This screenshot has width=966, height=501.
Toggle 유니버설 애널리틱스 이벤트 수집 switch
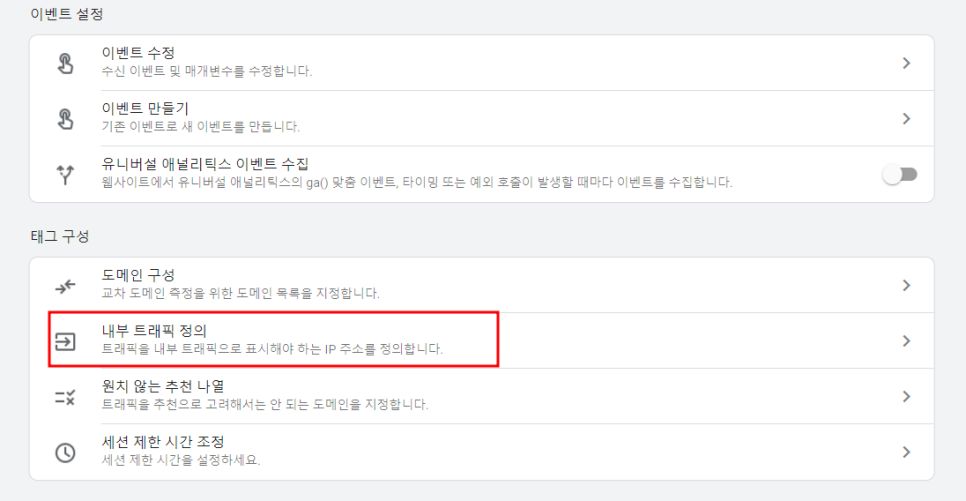[x=900, y=174]
